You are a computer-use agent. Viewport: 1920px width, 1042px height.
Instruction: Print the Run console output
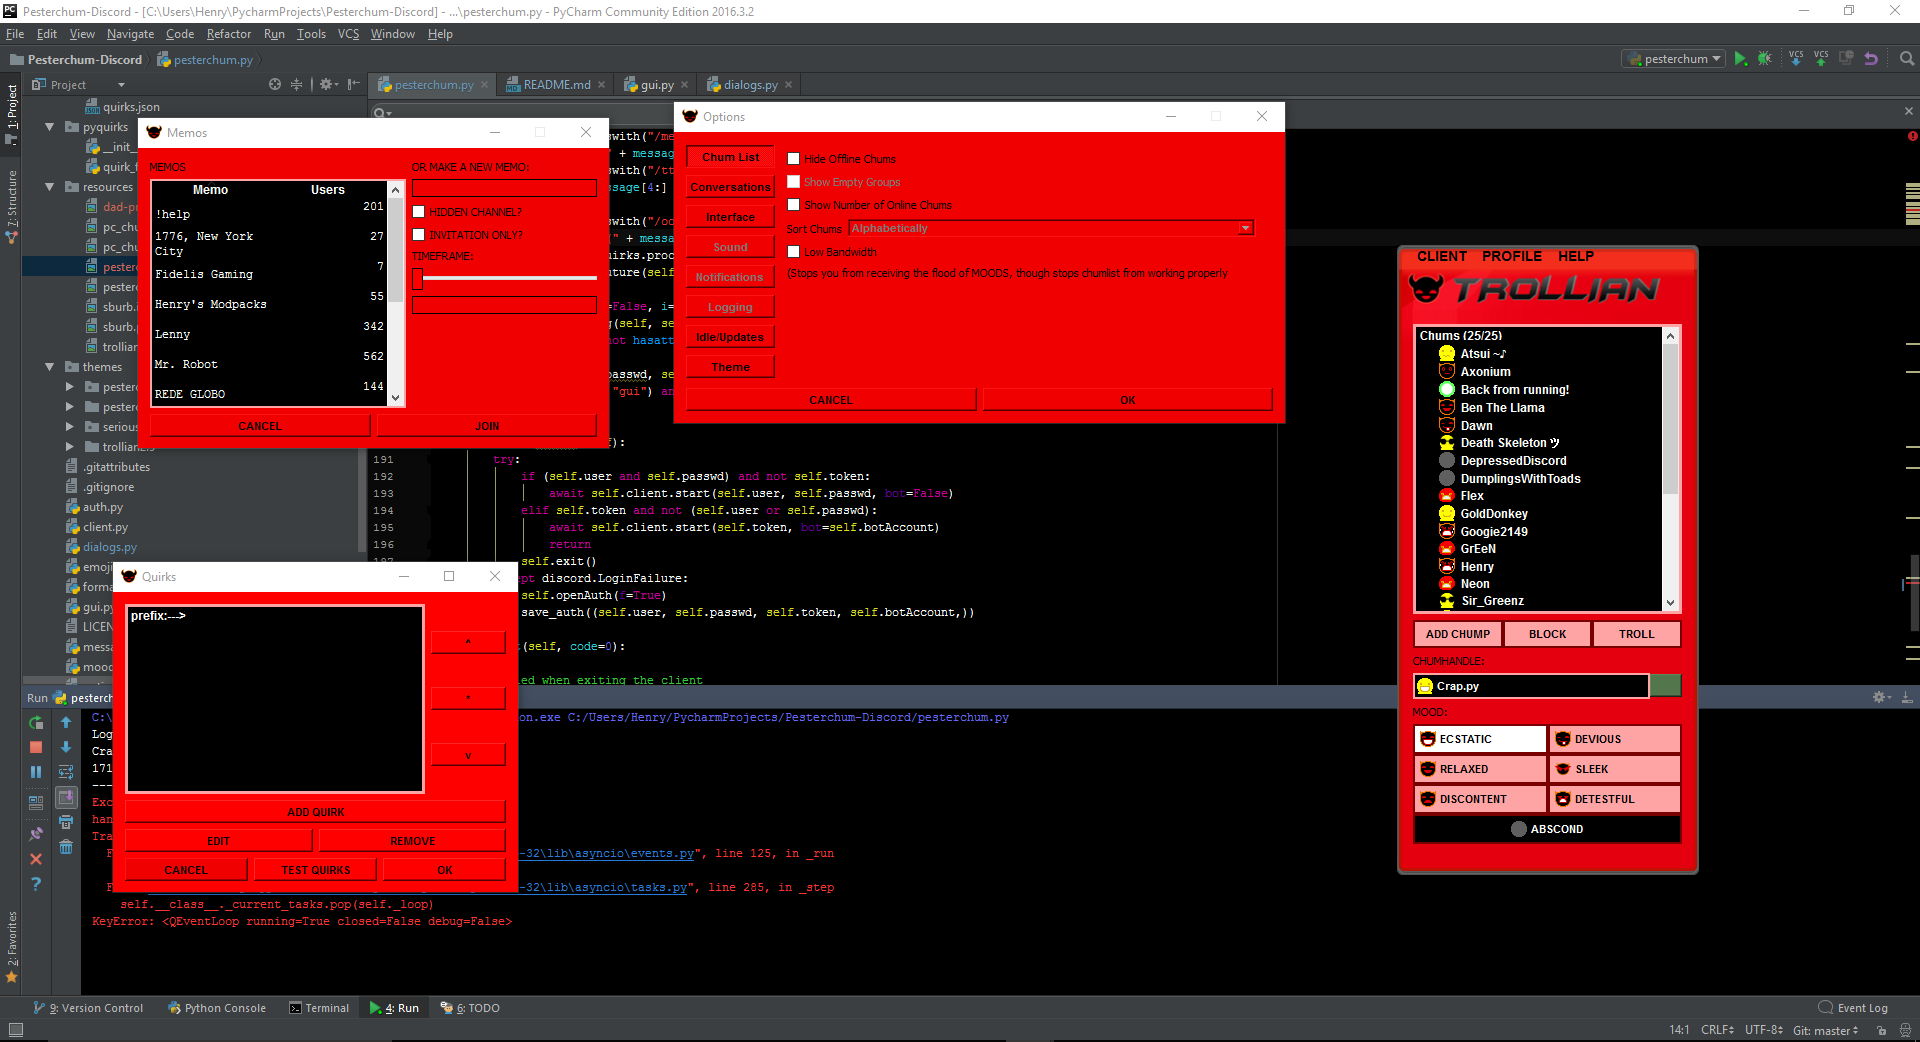point(66,822)
